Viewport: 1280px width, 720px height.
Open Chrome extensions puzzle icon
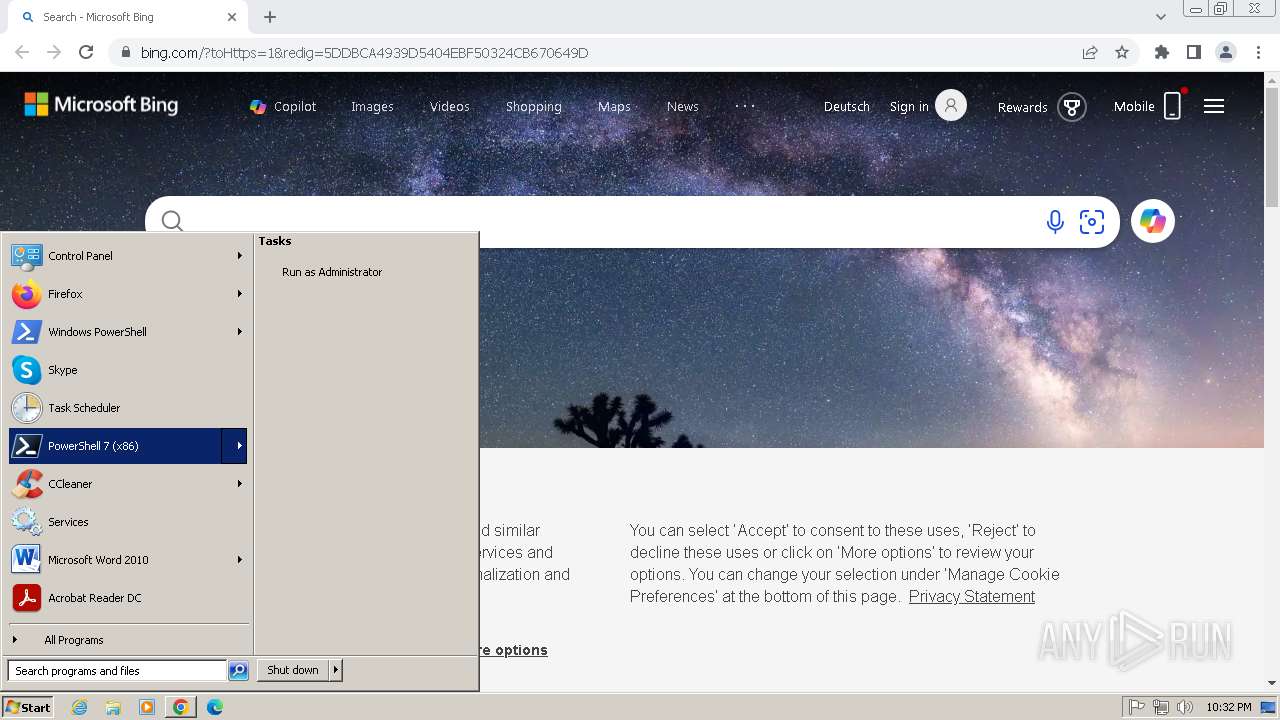pos(1162,52)
